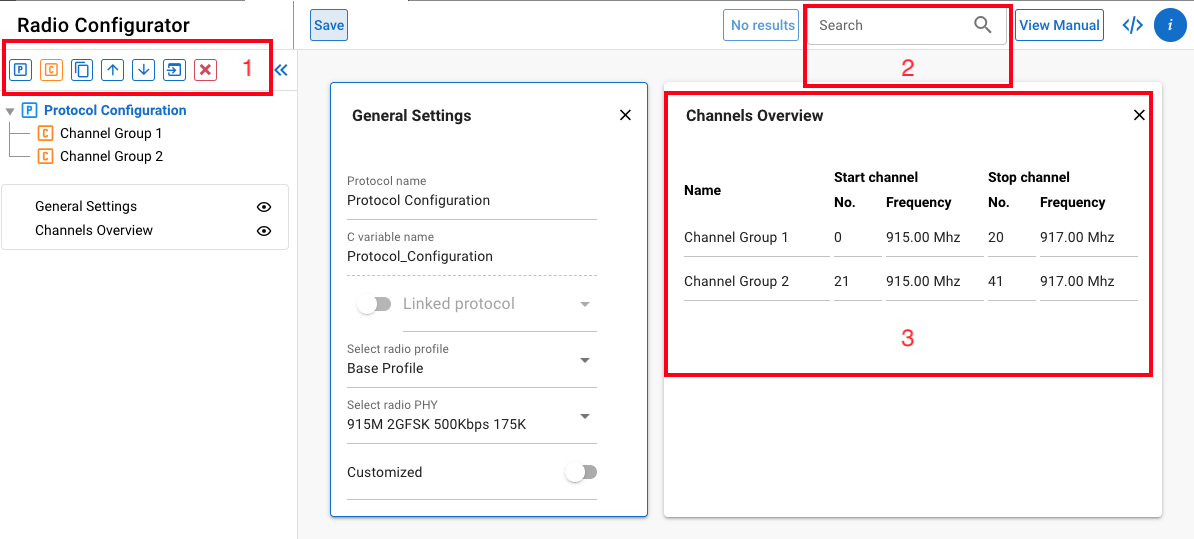Click the add channel group (C) toolbar icon

(51, 70)
